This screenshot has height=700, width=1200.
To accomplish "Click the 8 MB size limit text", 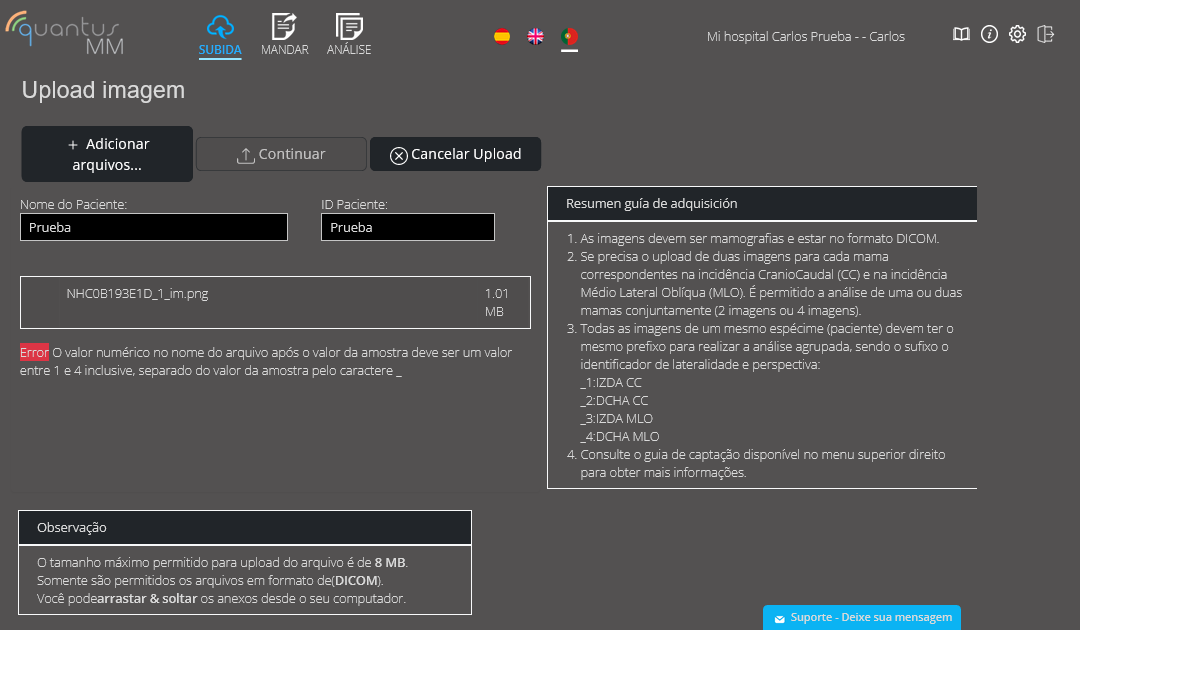I will tap(390, 562).
